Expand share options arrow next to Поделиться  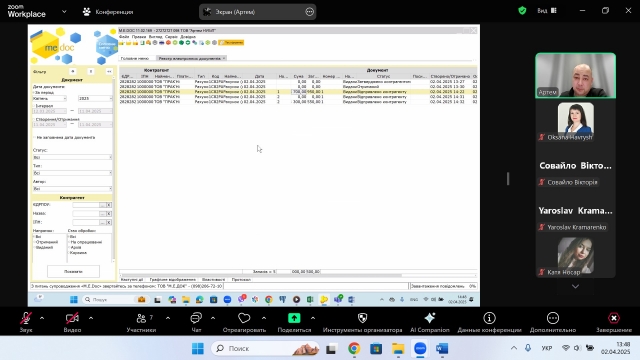tap(313, 318)
